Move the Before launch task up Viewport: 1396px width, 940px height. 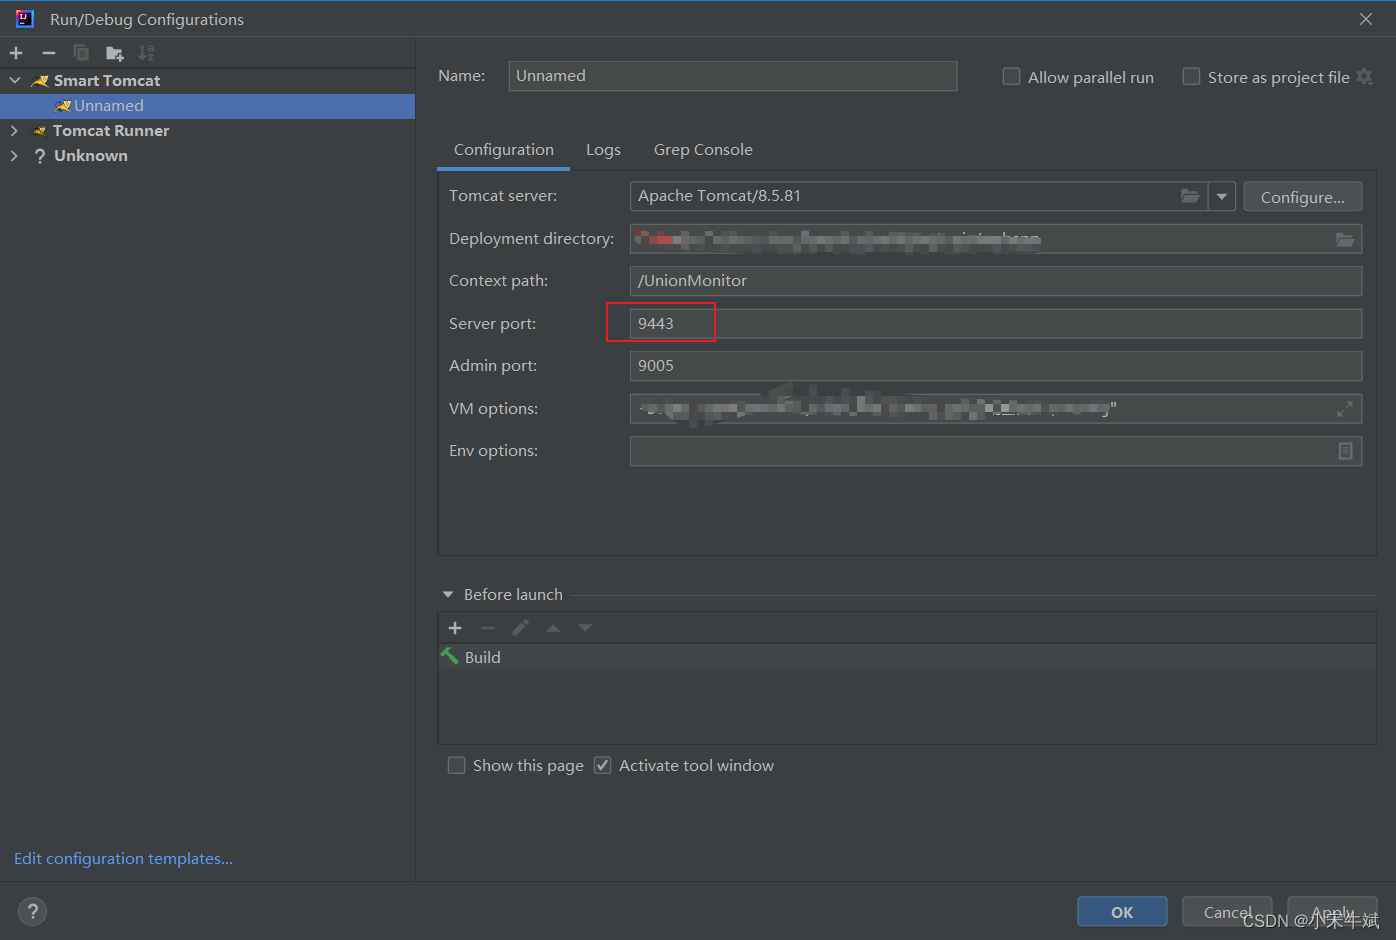coord(553,628)
